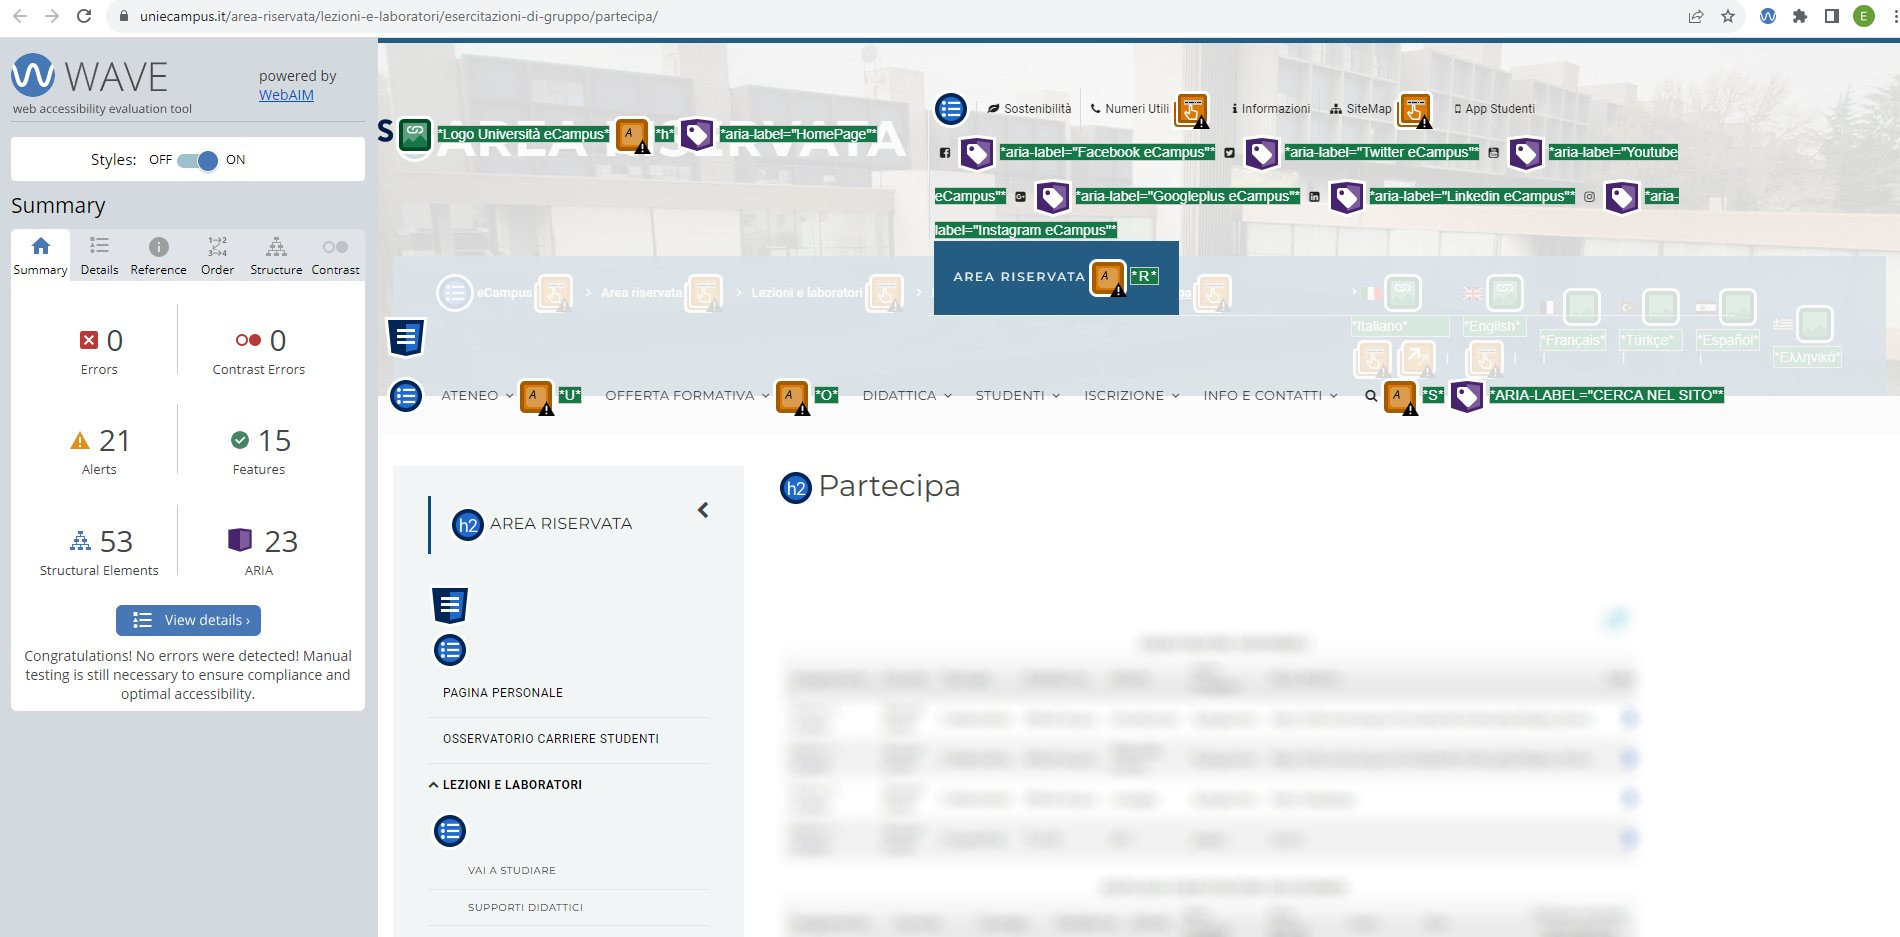Click the WAVE extension icon in browser toolbar

pyautogui.click(x=1768, y=16)
